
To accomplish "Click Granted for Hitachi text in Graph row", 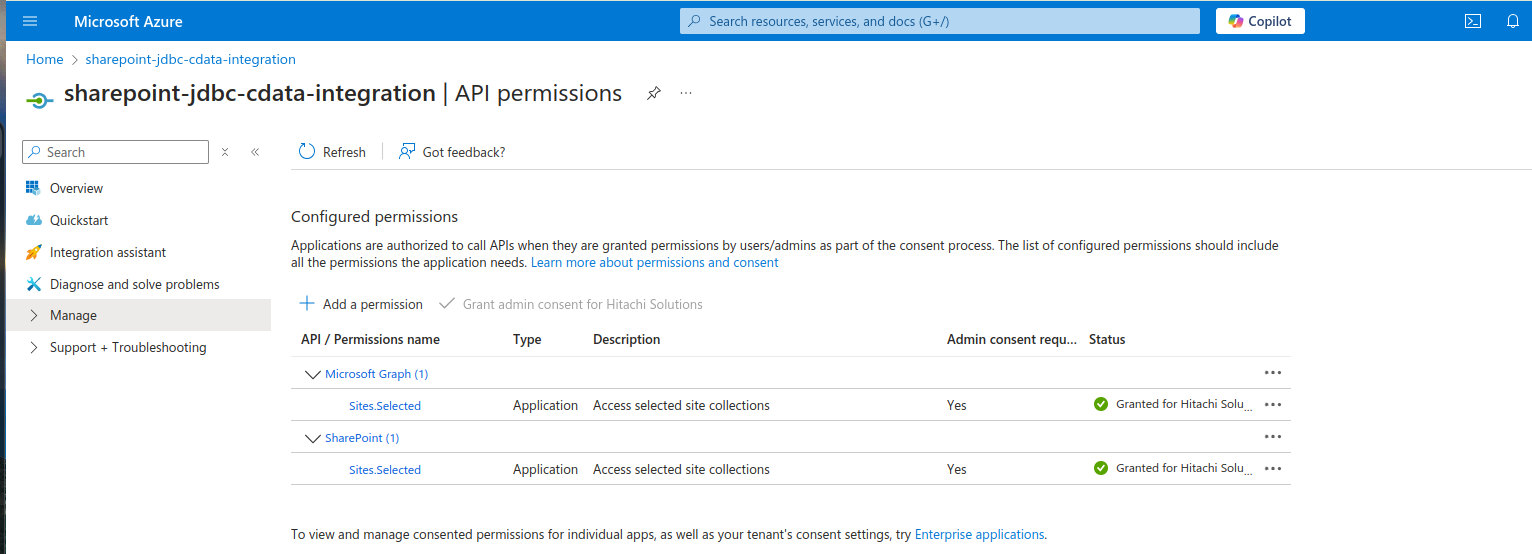I will (x=1184, y=404).
